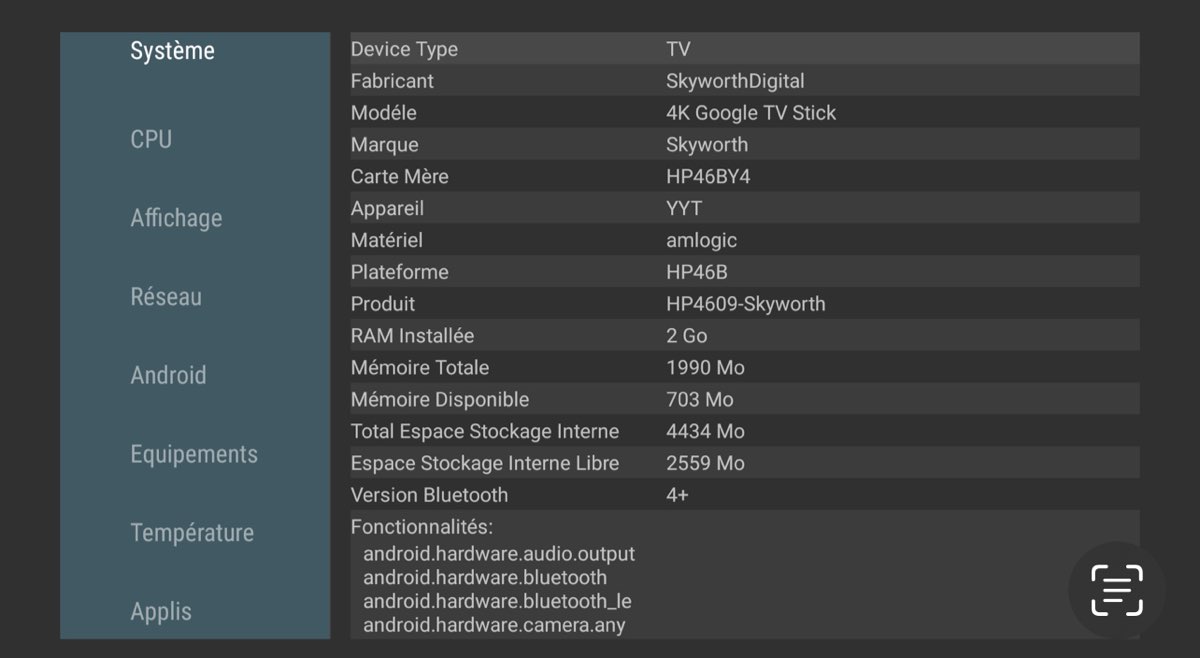
Task: Click the android.hardware.bluetooth entry
Action: coord(485,578)
